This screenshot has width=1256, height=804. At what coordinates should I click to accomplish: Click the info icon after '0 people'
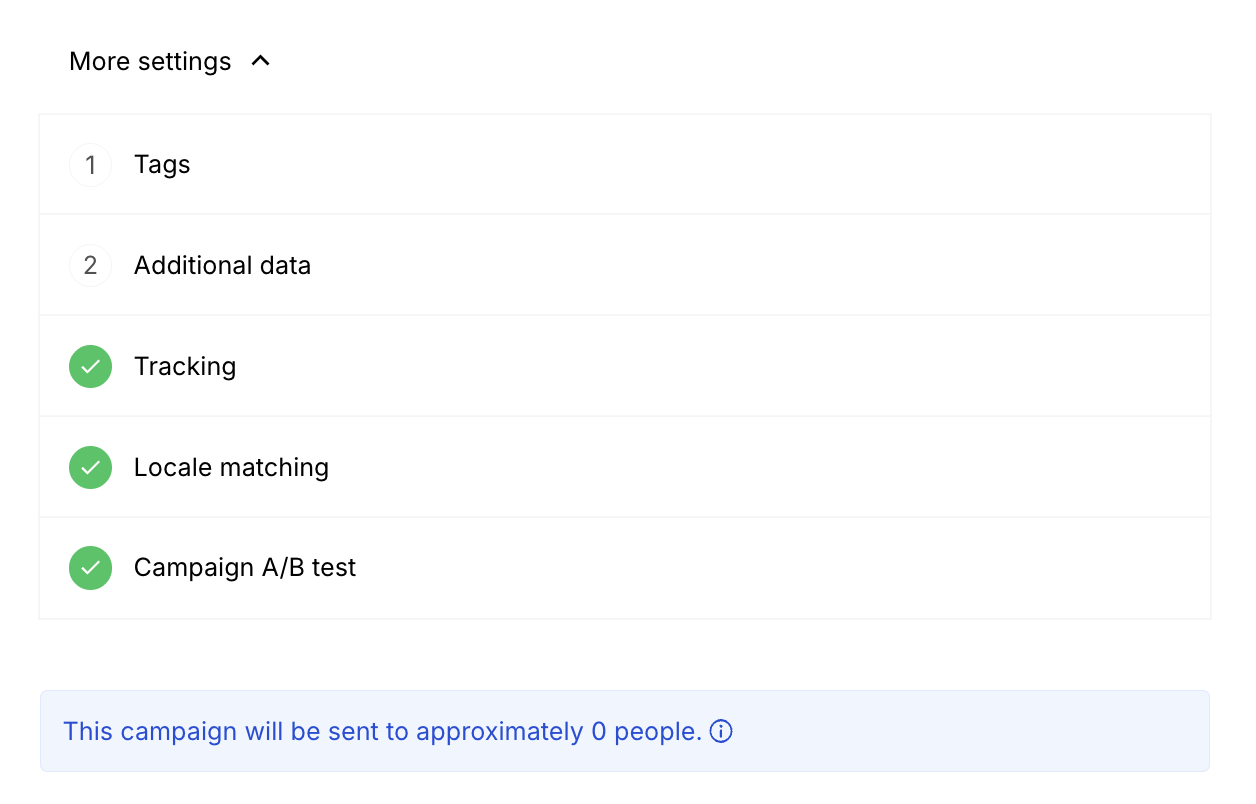coord(721,732)
